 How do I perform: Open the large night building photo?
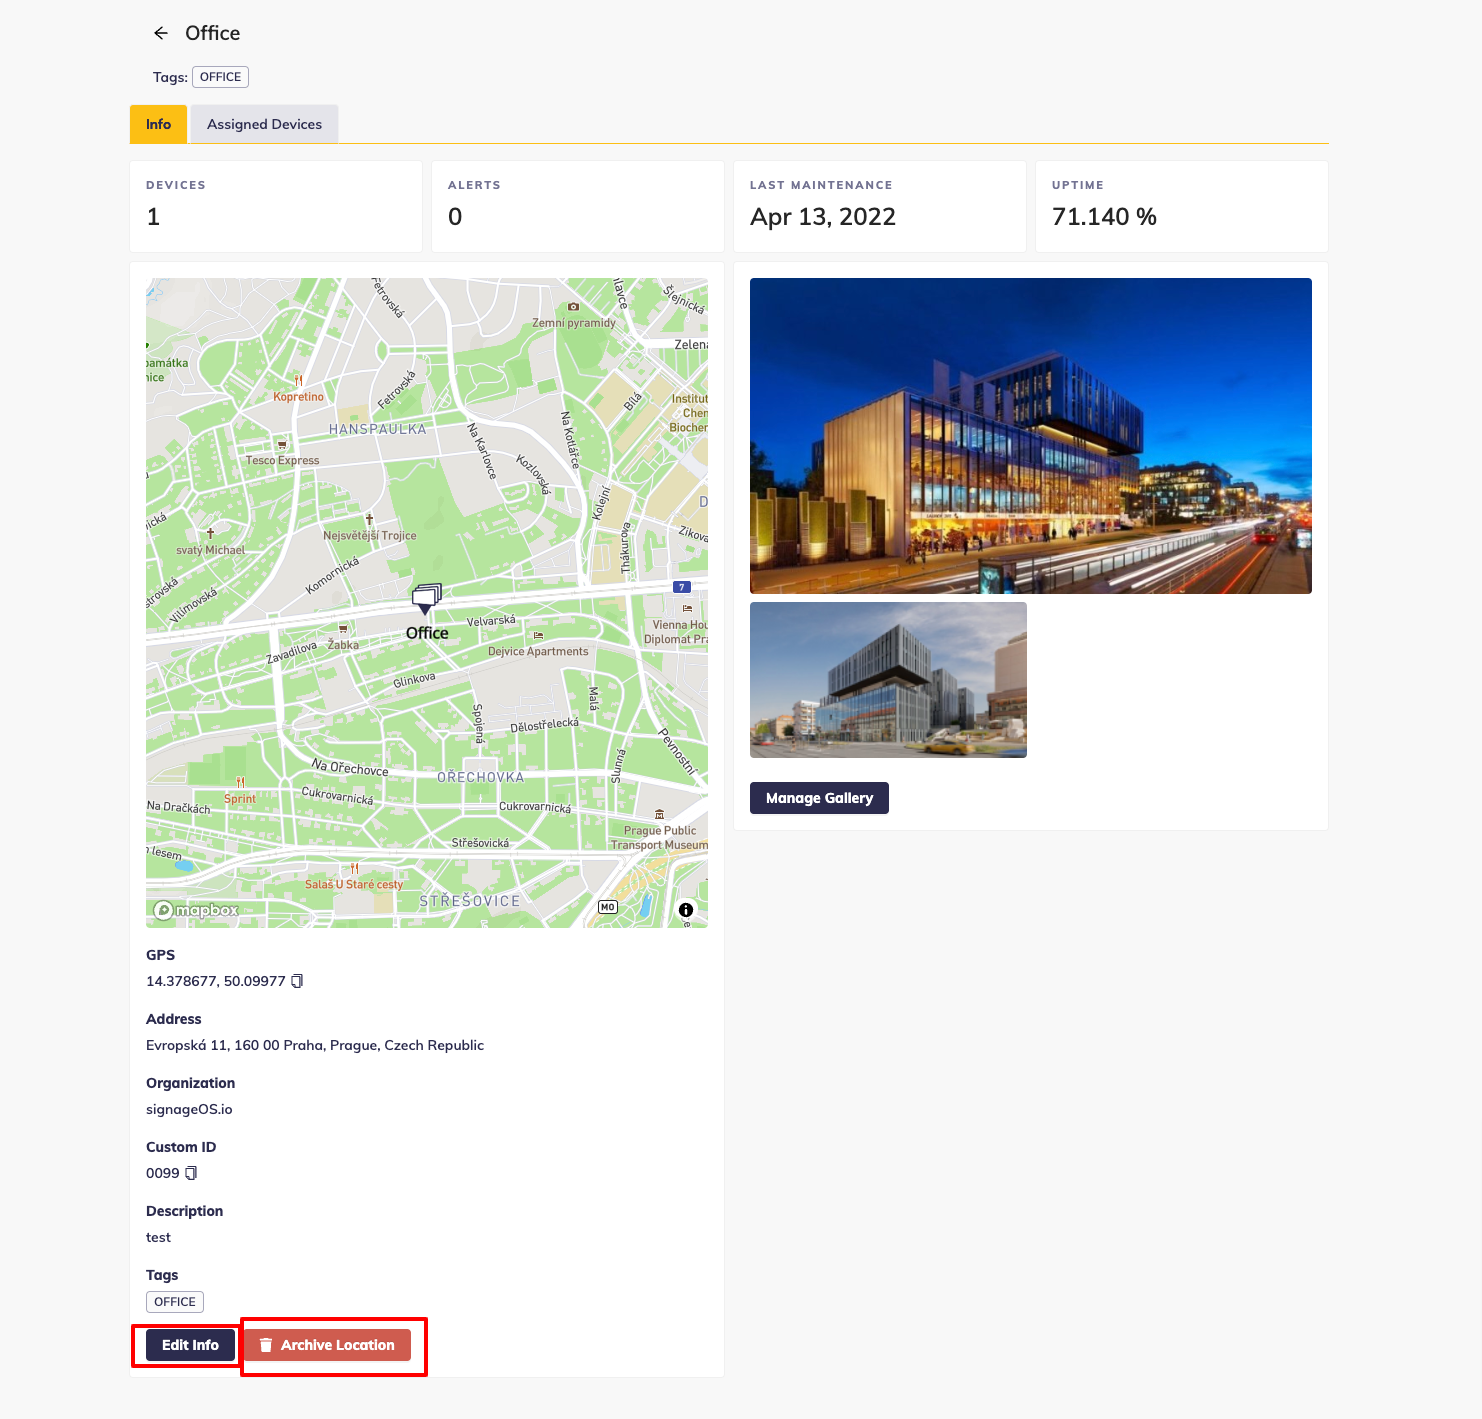(x=1030, y=436)
